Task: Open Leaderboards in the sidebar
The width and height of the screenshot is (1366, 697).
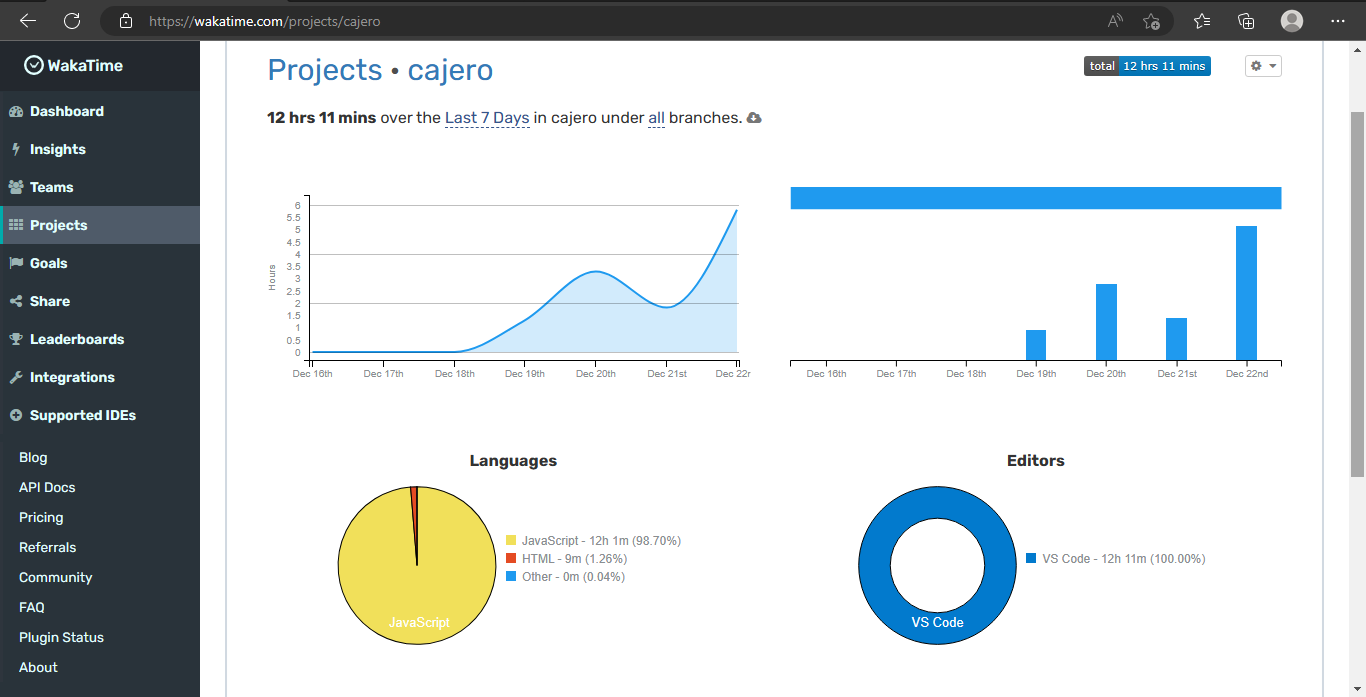Action: [x=100, y=339]
